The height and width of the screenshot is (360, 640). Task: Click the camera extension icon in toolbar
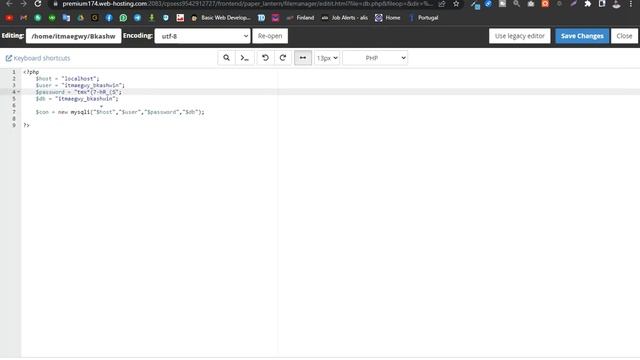[531, 4]
